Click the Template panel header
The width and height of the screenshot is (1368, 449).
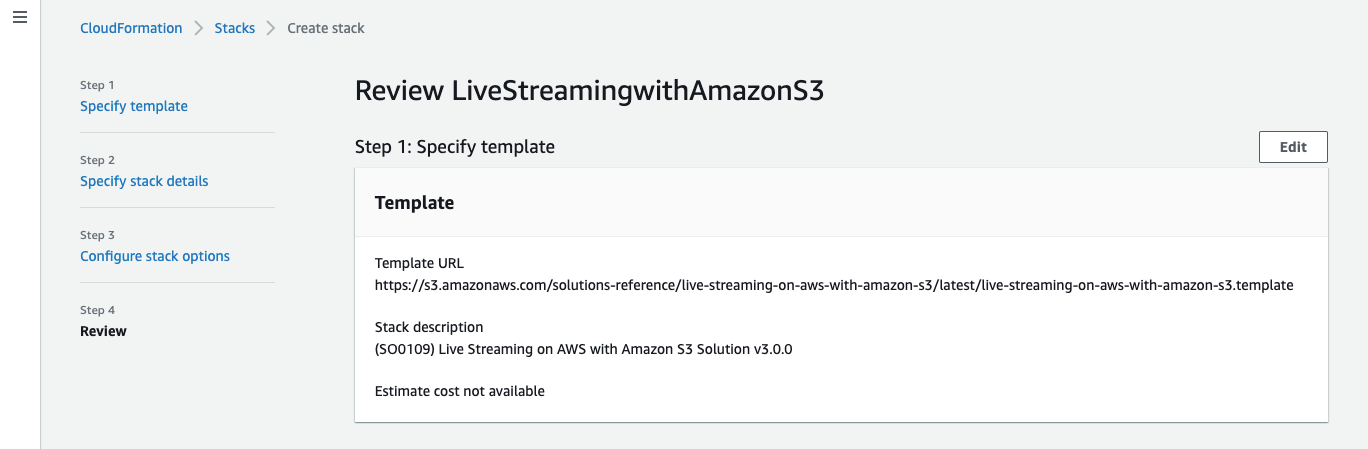[414, 203]
